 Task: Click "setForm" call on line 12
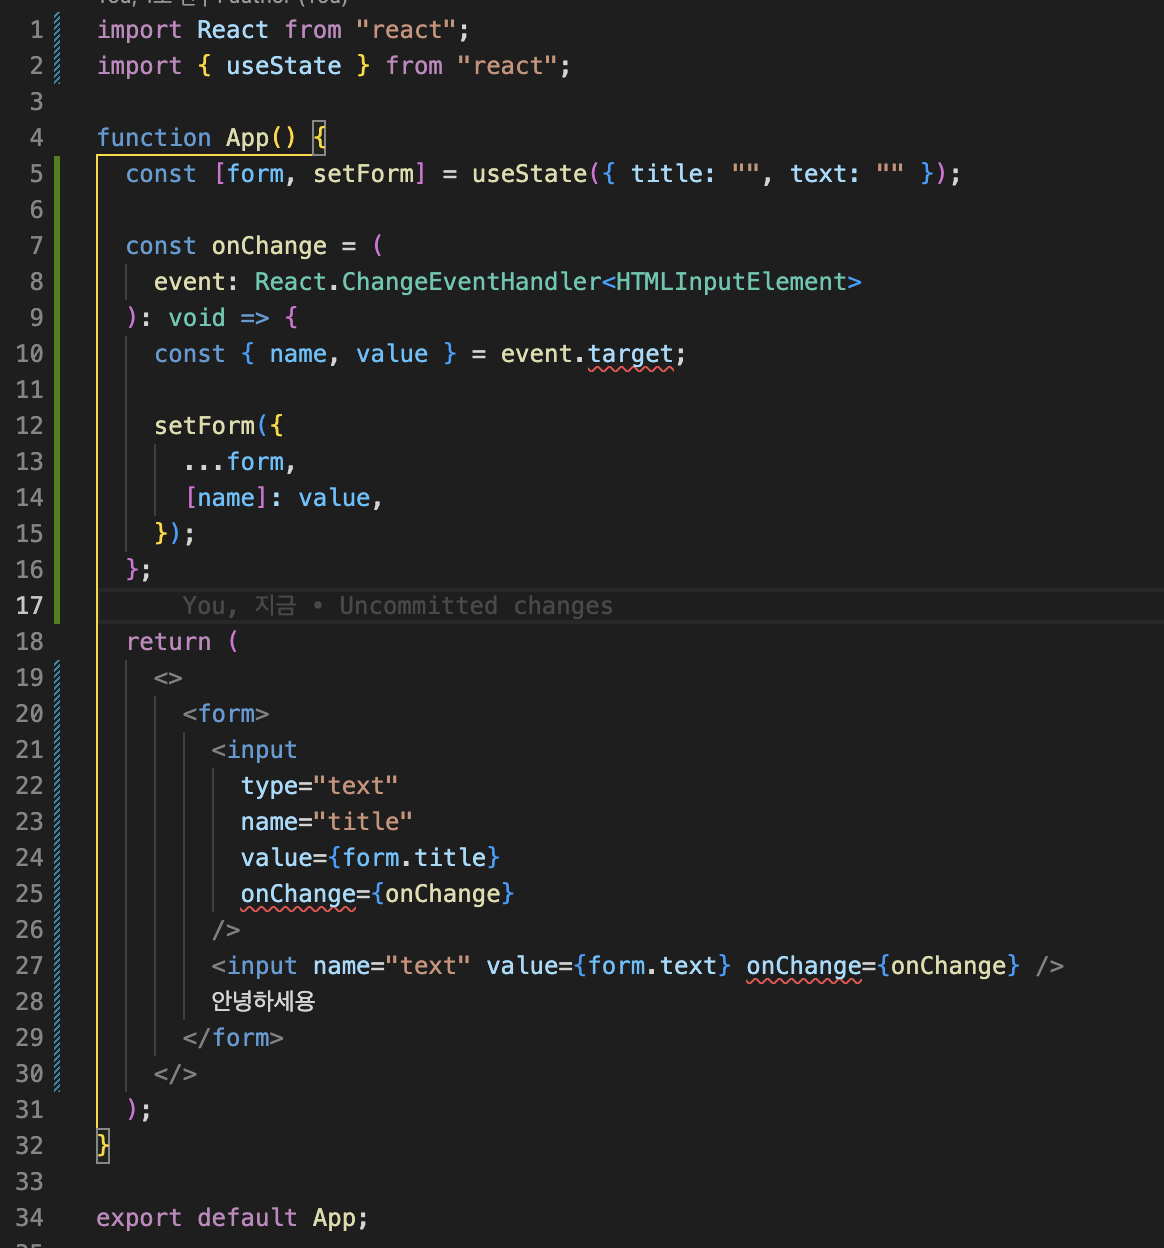pos(205,425)
